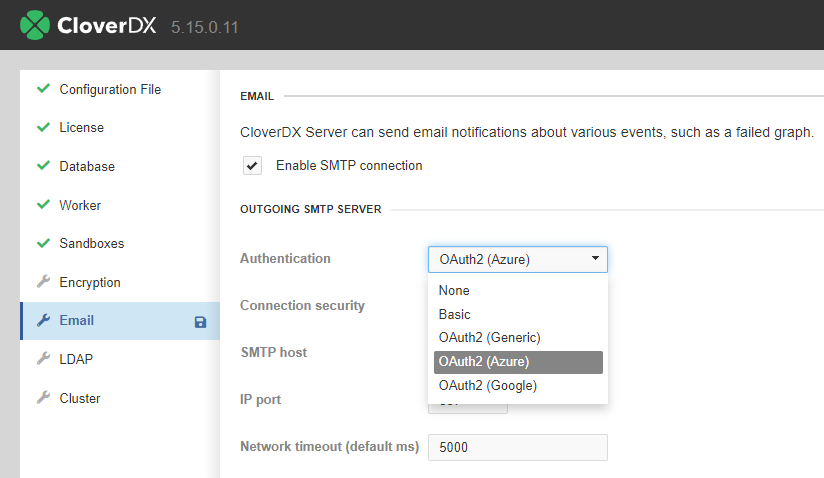Click the wrench icon beside Cluster
Viewport: 824px width, 478px height.
point(43,398)
